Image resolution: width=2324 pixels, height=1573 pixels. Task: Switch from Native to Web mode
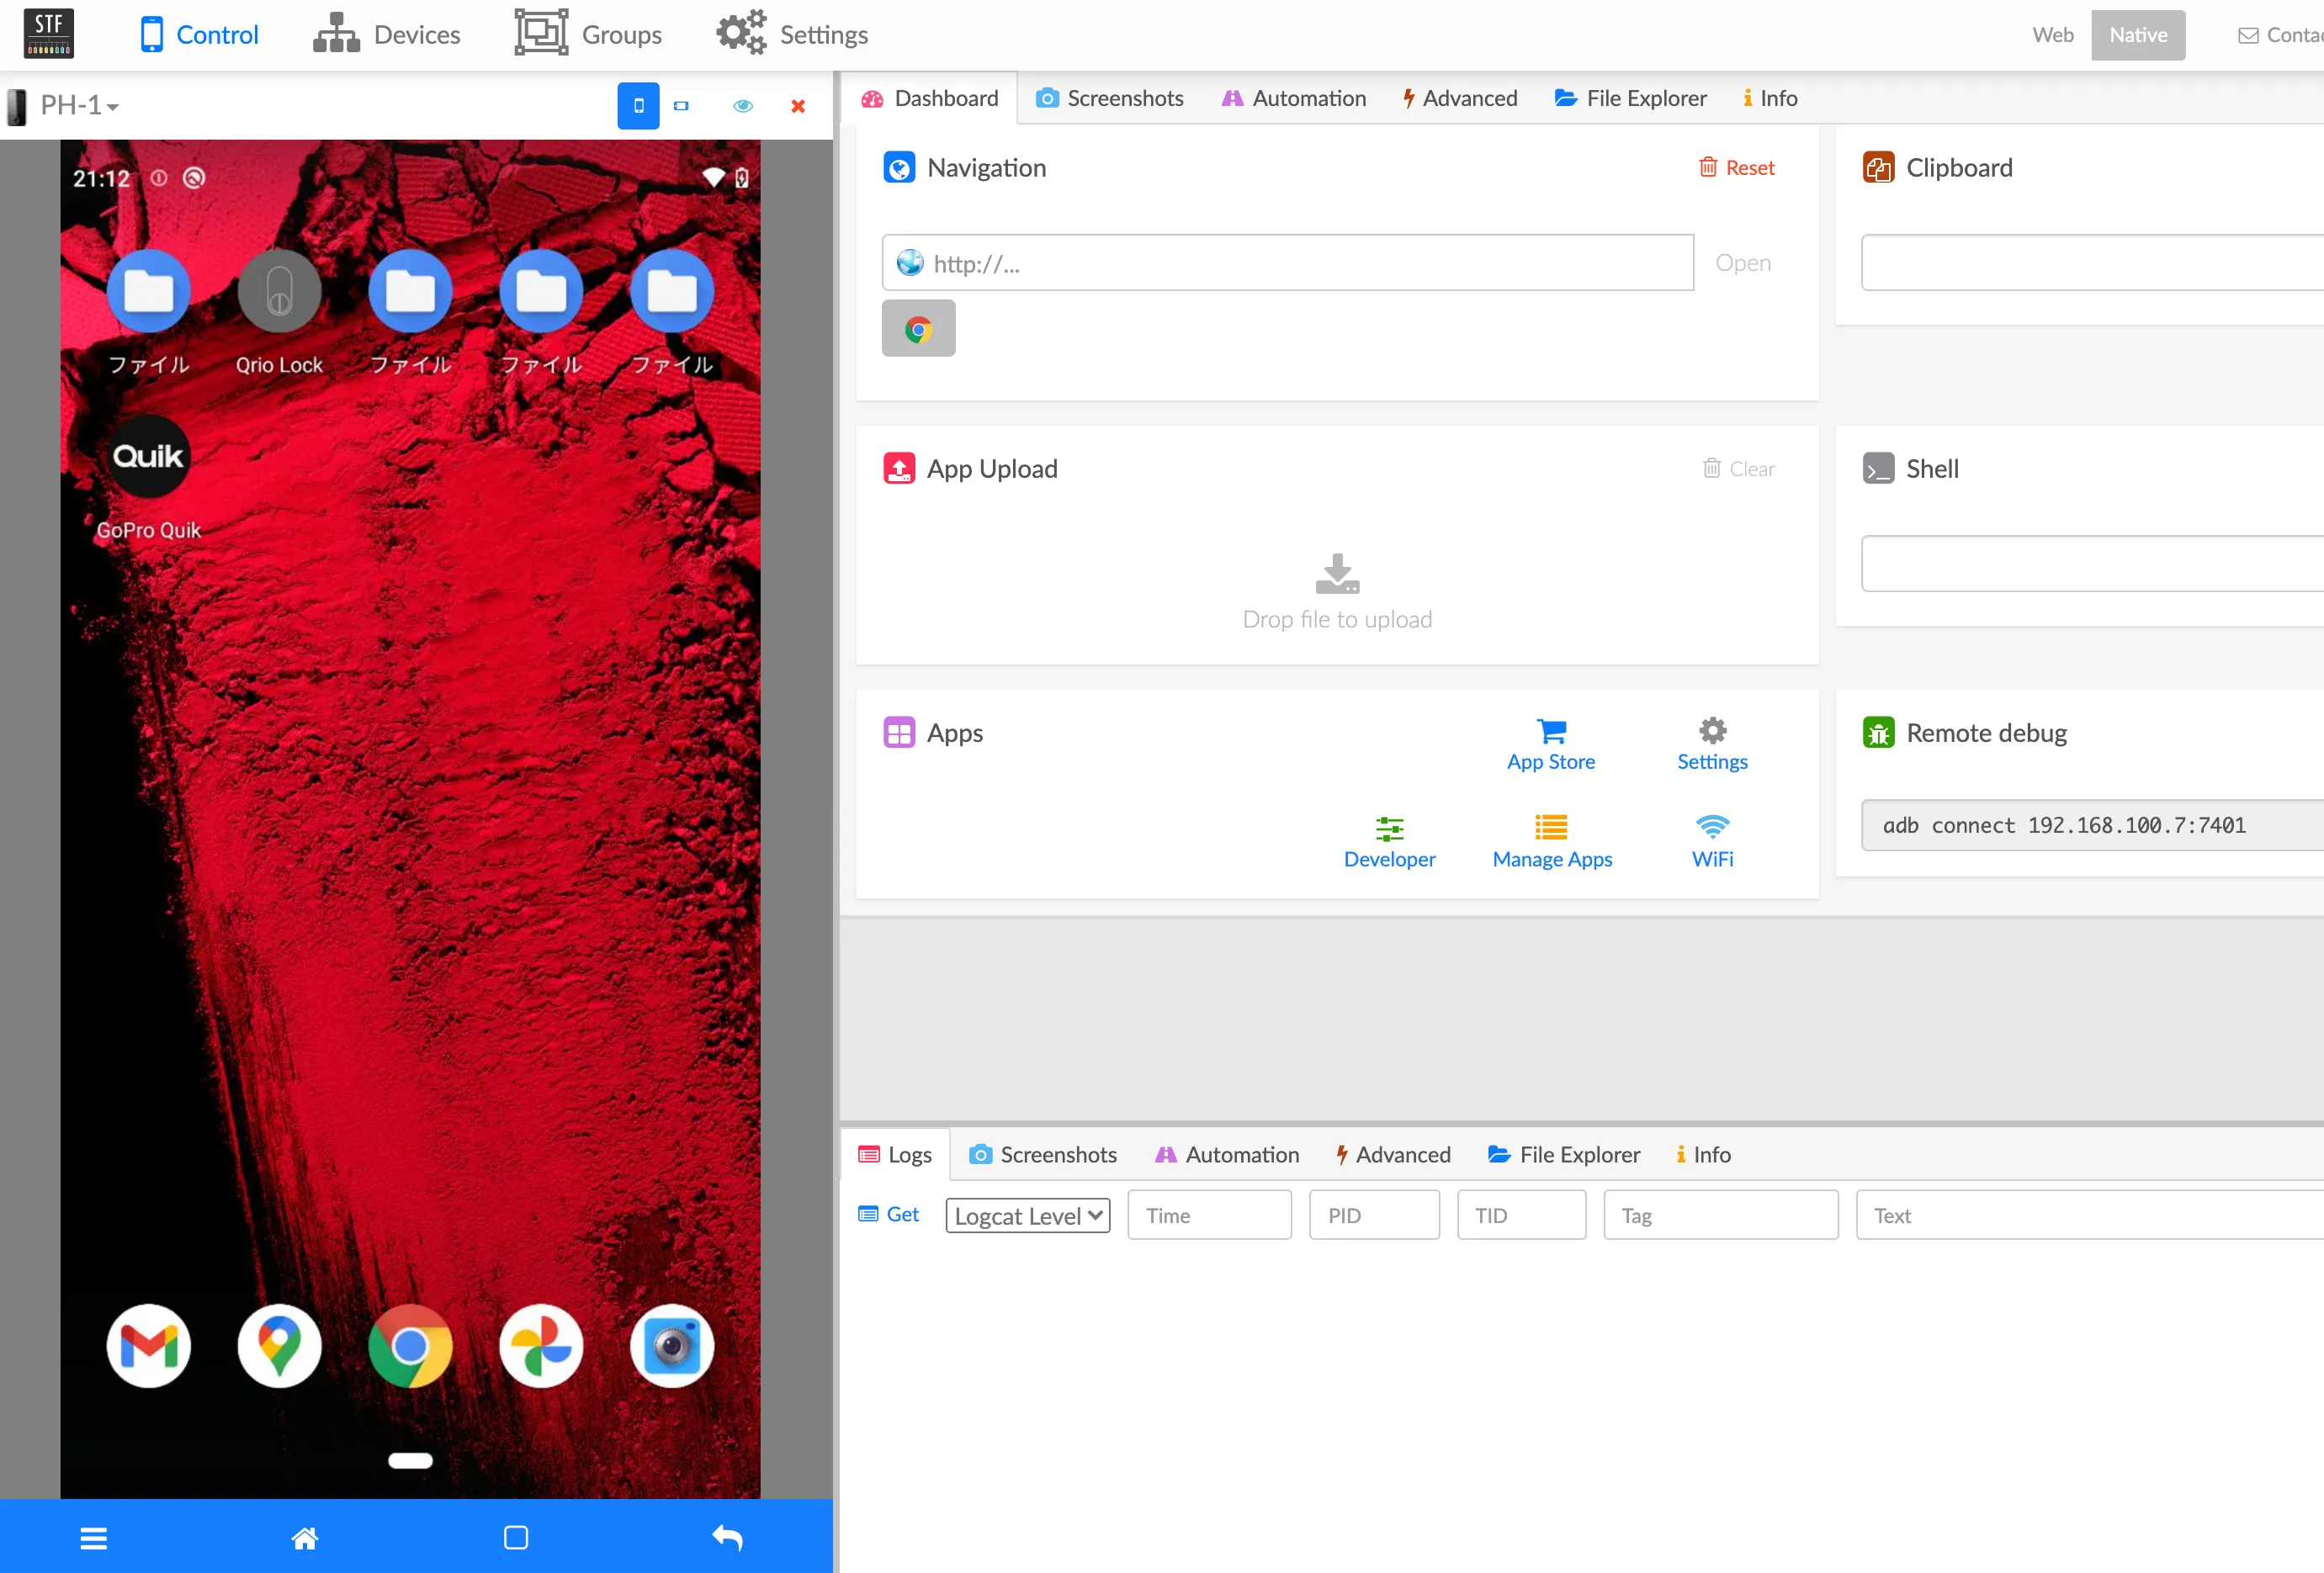[x=2052, y=34]
